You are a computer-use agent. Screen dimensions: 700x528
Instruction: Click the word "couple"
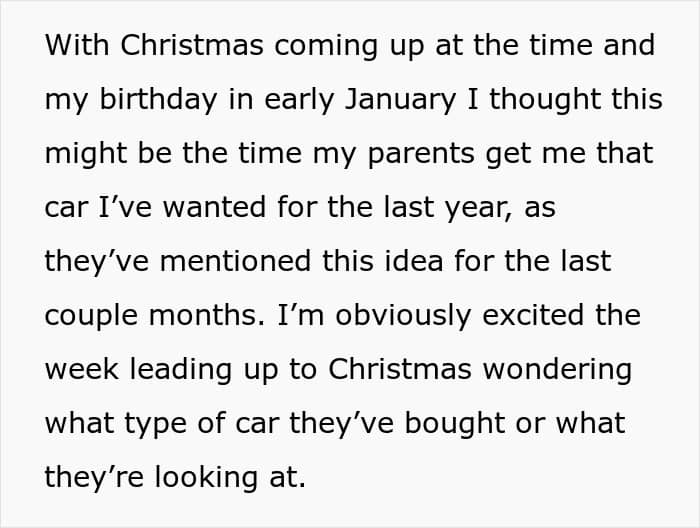coord(94,315)
